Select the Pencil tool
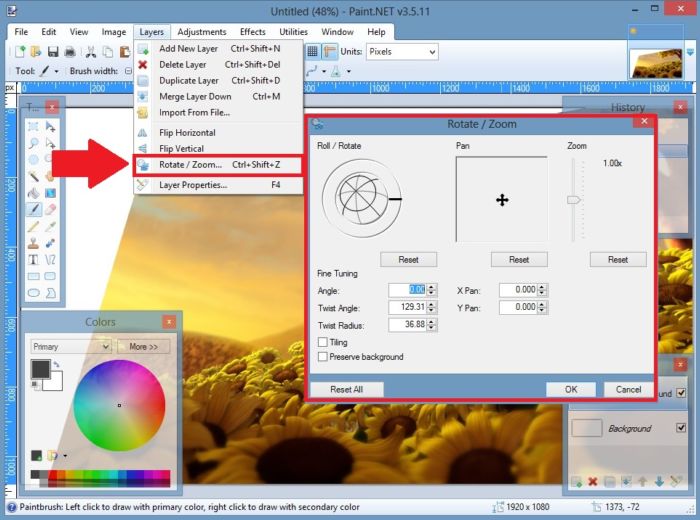Viewport: 700px width, 520px height. click(33, 226)
